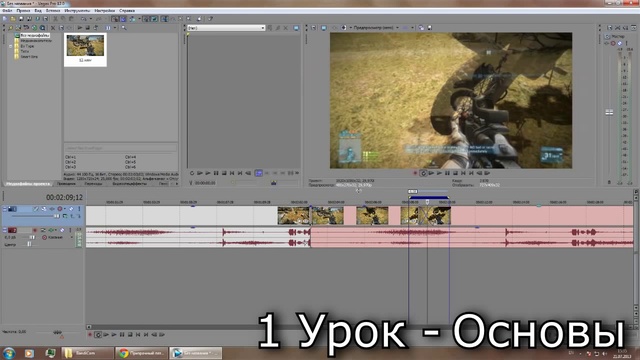This screenshot has width=640, height=360.
Task: Switch to the Видеоэффекты tab
Action: click(x=129, y=184)
